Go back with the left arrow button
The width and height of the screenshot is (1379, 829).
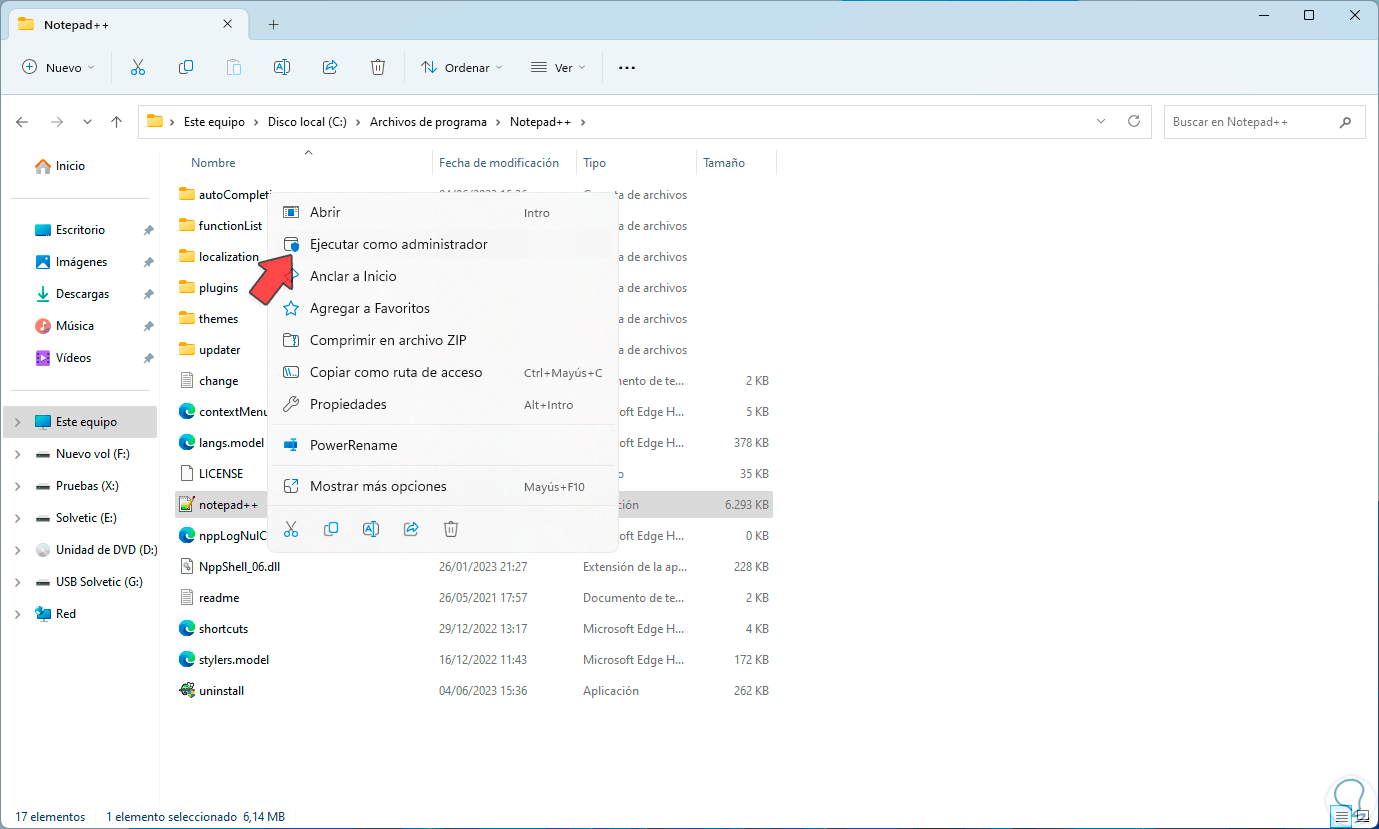(23, 122)
